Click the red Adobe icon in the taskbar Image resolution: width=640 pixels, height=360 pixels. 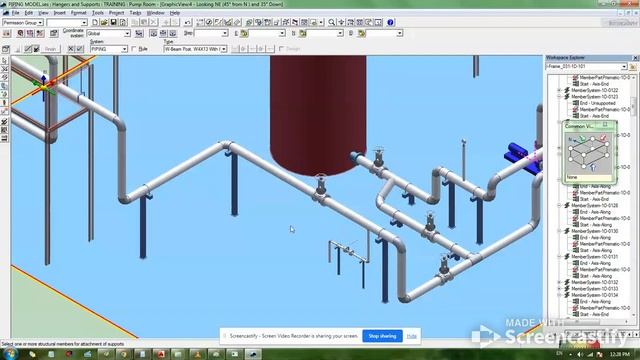(161, 354)
